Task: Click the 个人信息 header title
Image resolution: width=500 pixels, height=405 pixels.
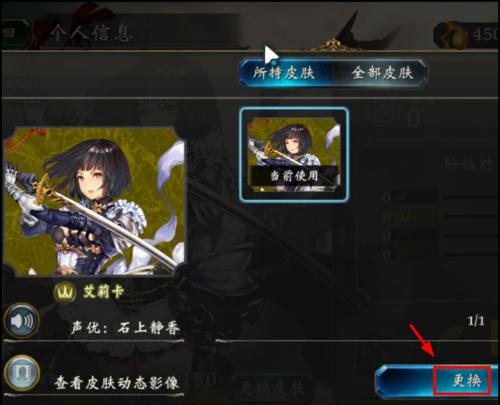Action: click(91, 33)
